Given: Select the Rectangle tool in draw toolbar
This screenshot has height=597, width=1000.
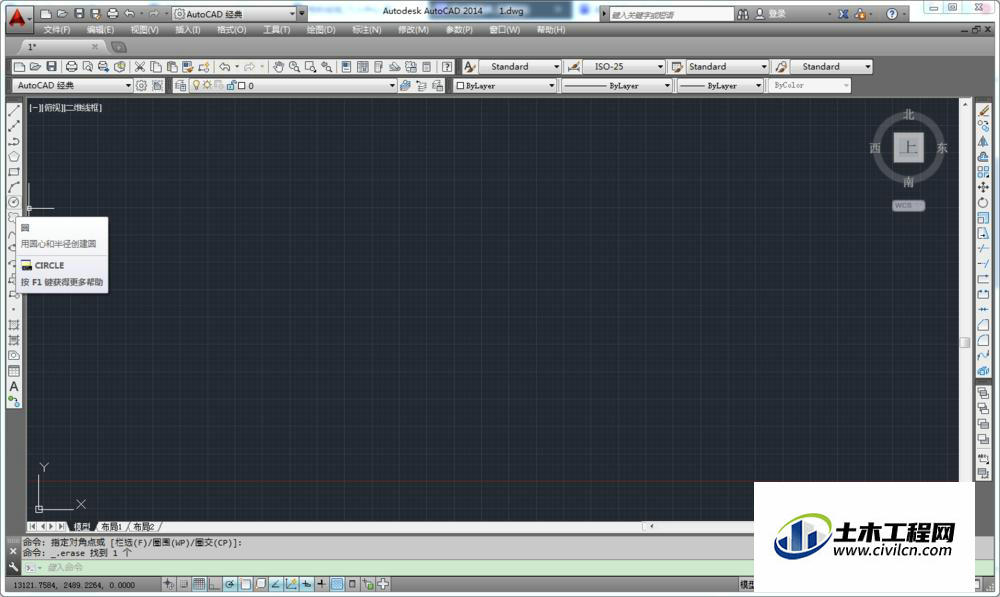Looking at the screenshot, I should click(x=13, y=172).
